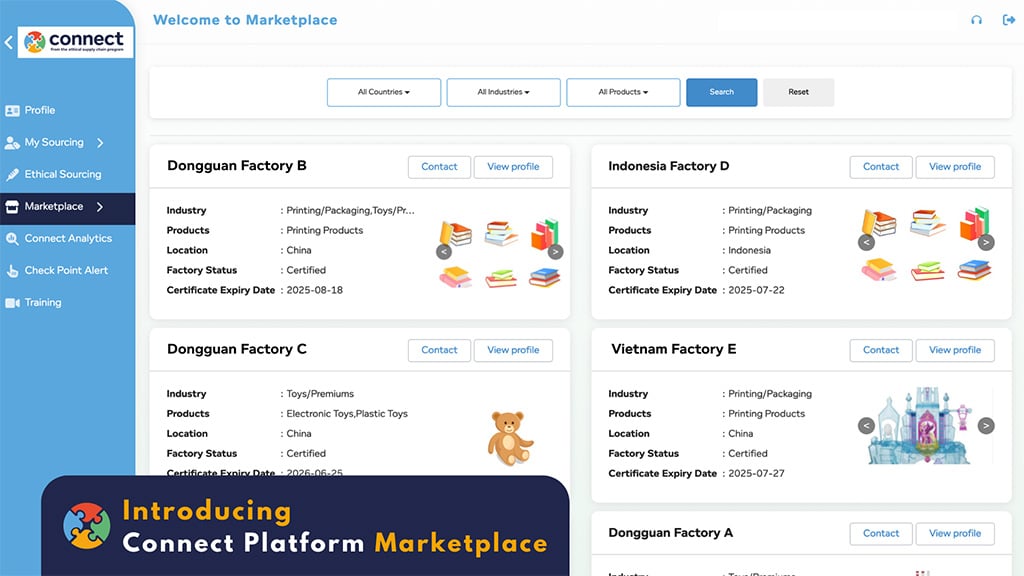
Task: Click the Dongguan Factory A title
Action: [671, 533]
